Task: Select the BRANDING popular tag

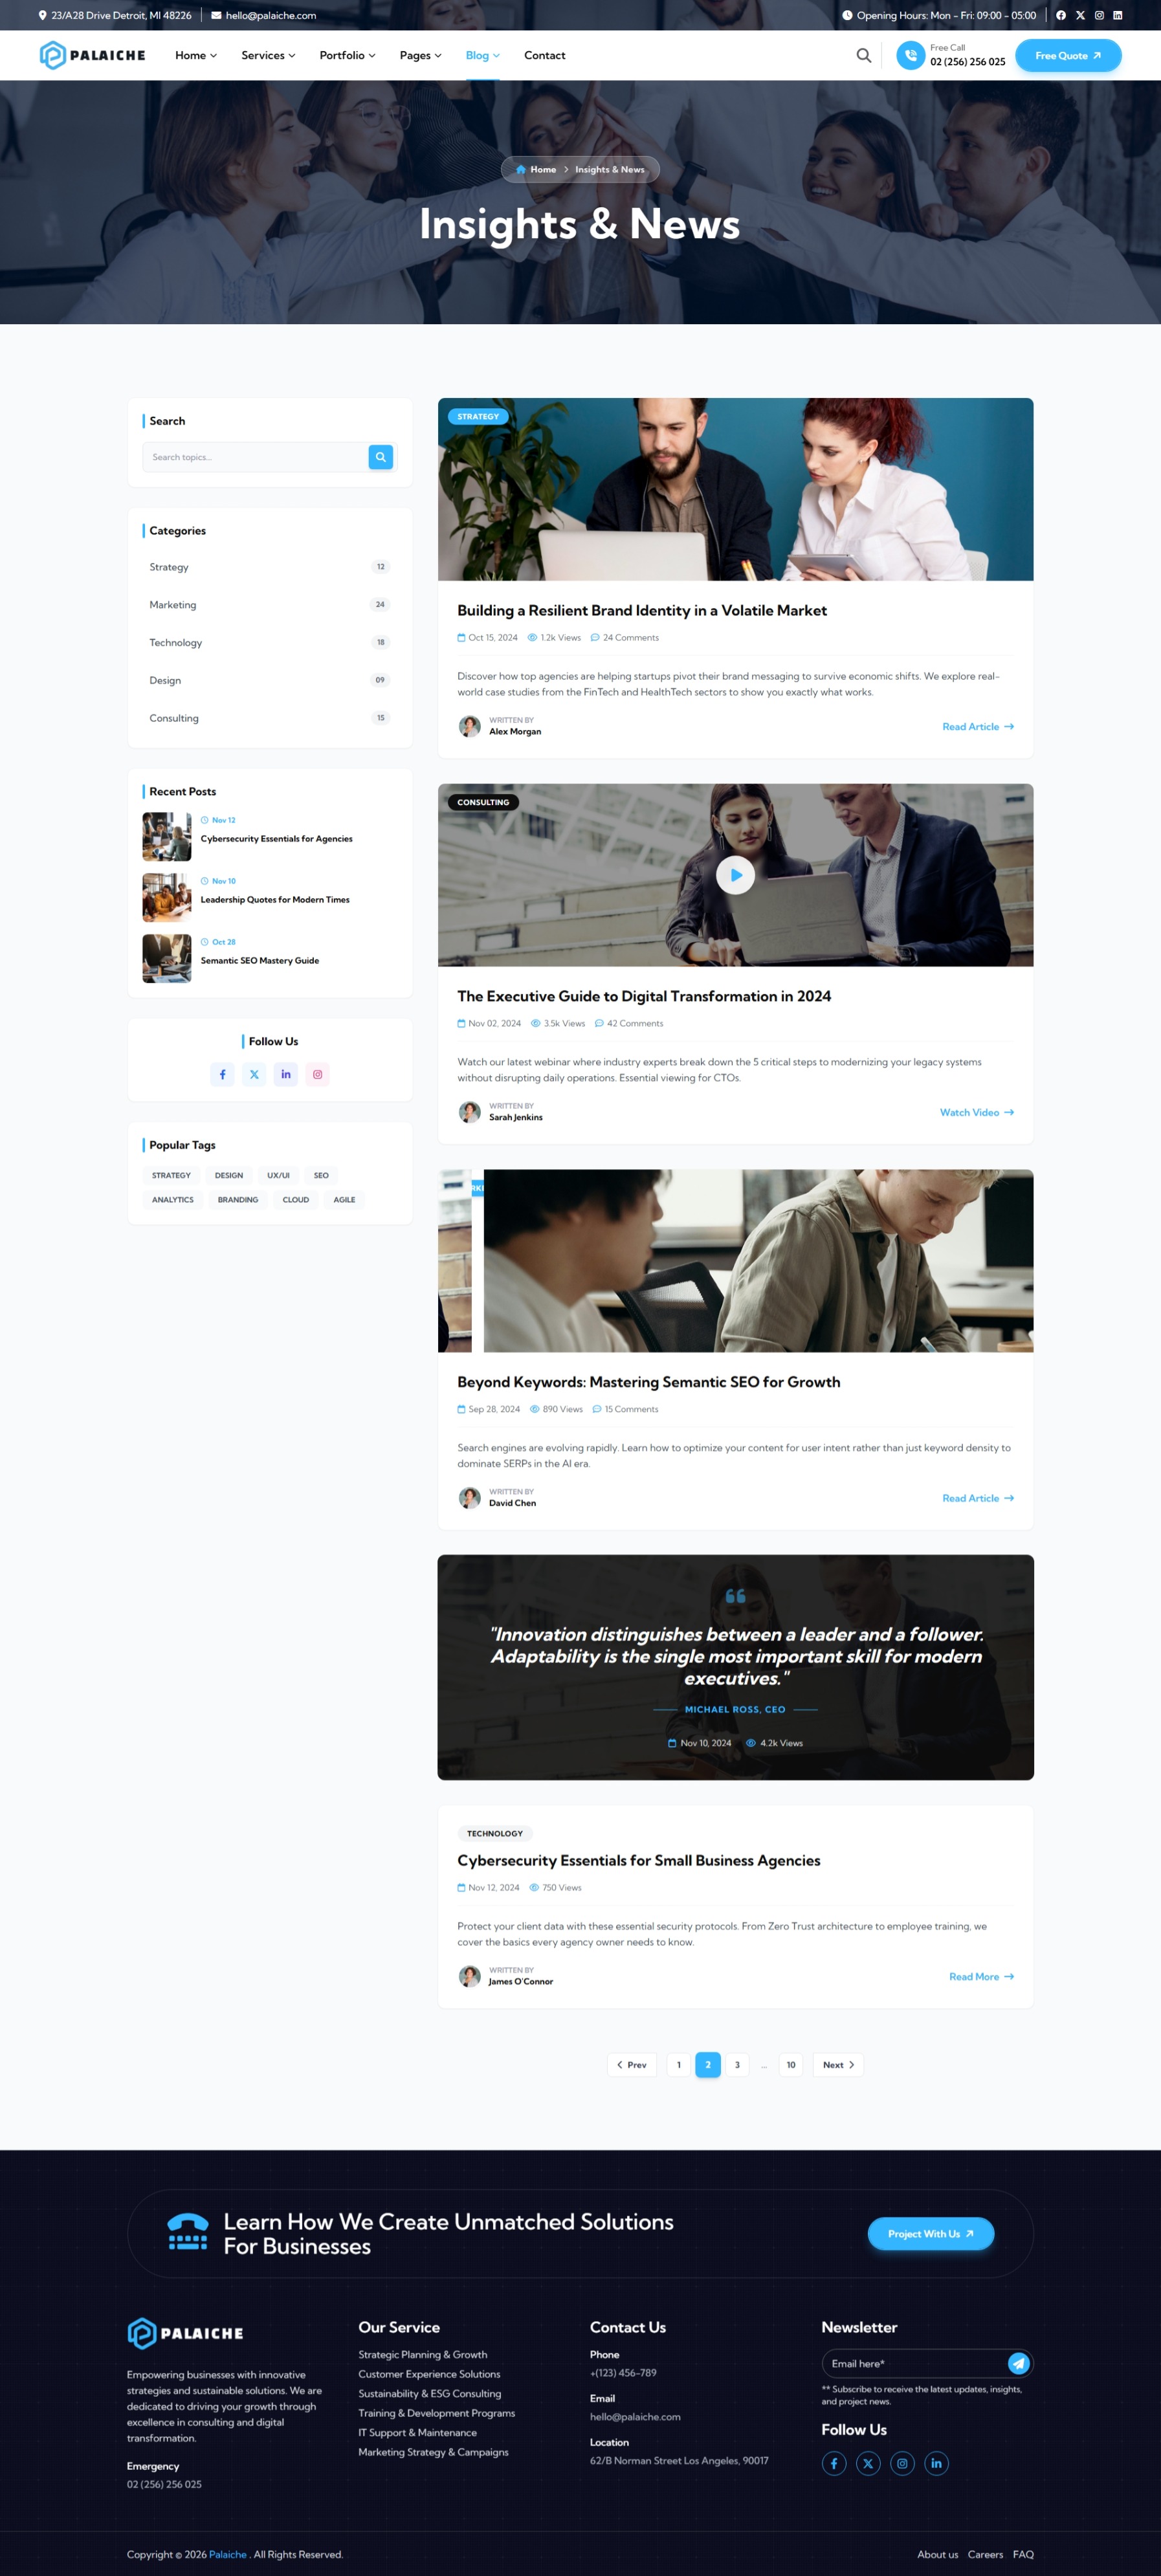Action: pos(238,1199)
